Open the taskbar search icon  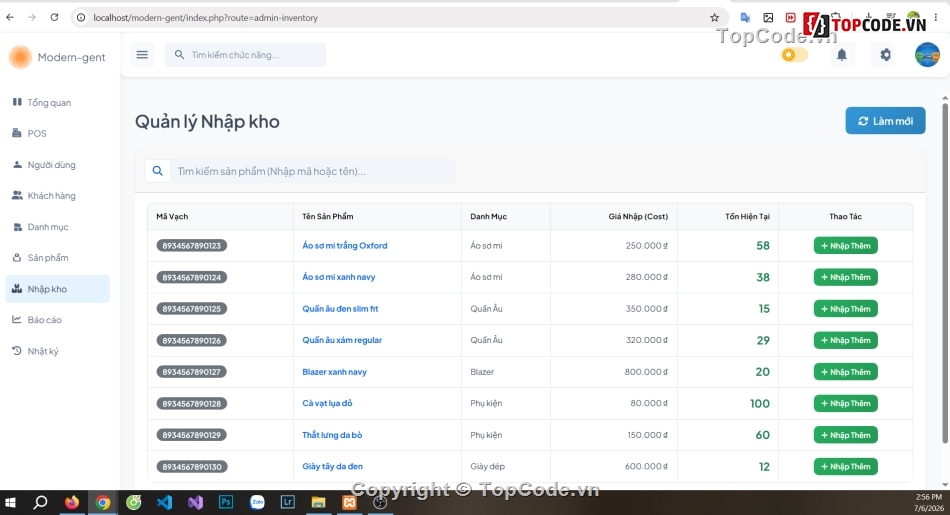pos(41,502)
